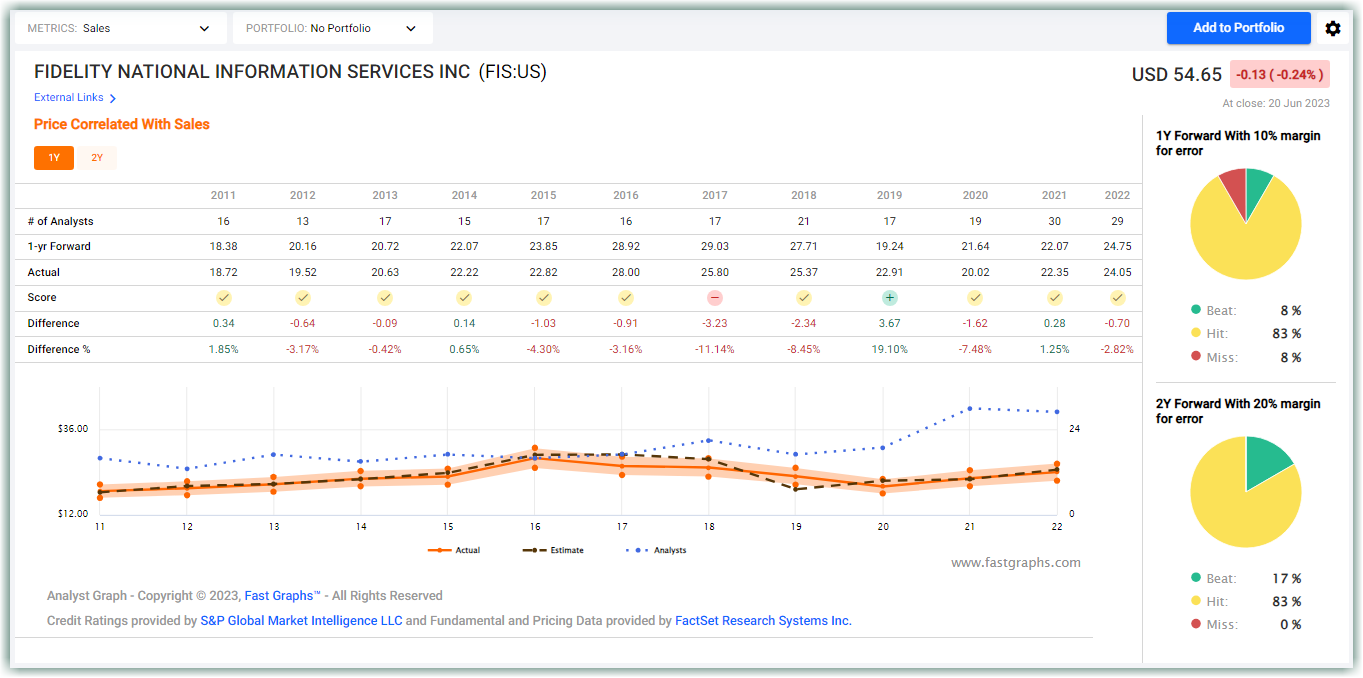Click the 2020 score check icon
This screenshot has width=1363, height=678.
[975, 298]
